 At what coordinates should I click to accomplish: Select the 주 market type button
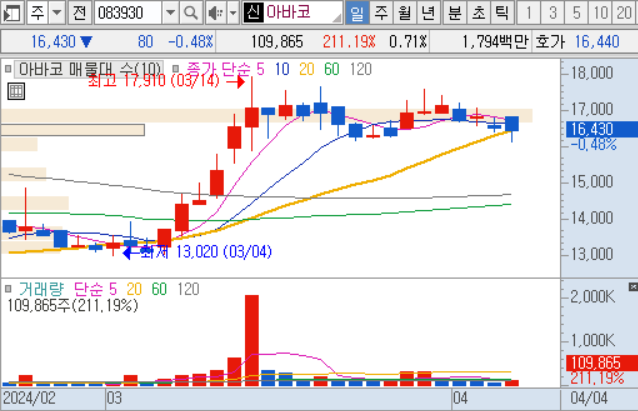[37, 13]
